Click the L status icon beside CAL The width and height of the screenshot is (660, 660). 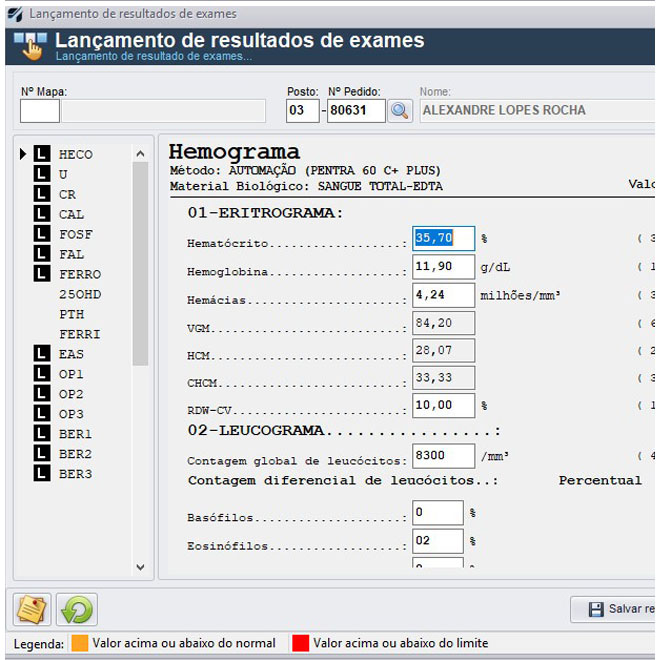coord(42,214)
